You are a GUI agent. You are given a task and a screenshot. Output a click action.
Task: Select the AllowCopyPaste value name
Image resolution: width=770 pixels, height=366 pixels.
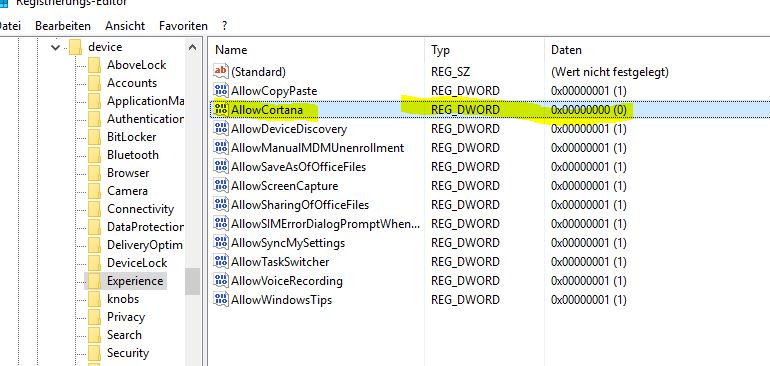[x=274, y=91]
